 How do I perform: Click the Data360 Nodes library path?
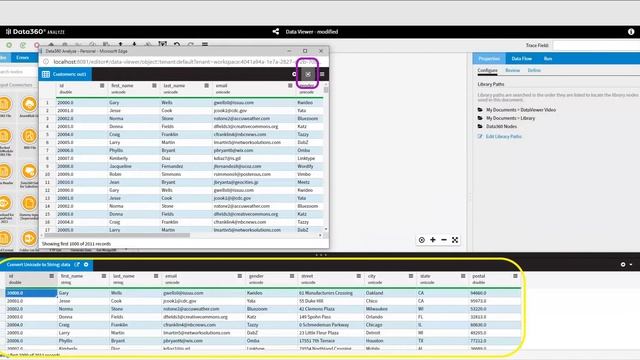[501, 126]
